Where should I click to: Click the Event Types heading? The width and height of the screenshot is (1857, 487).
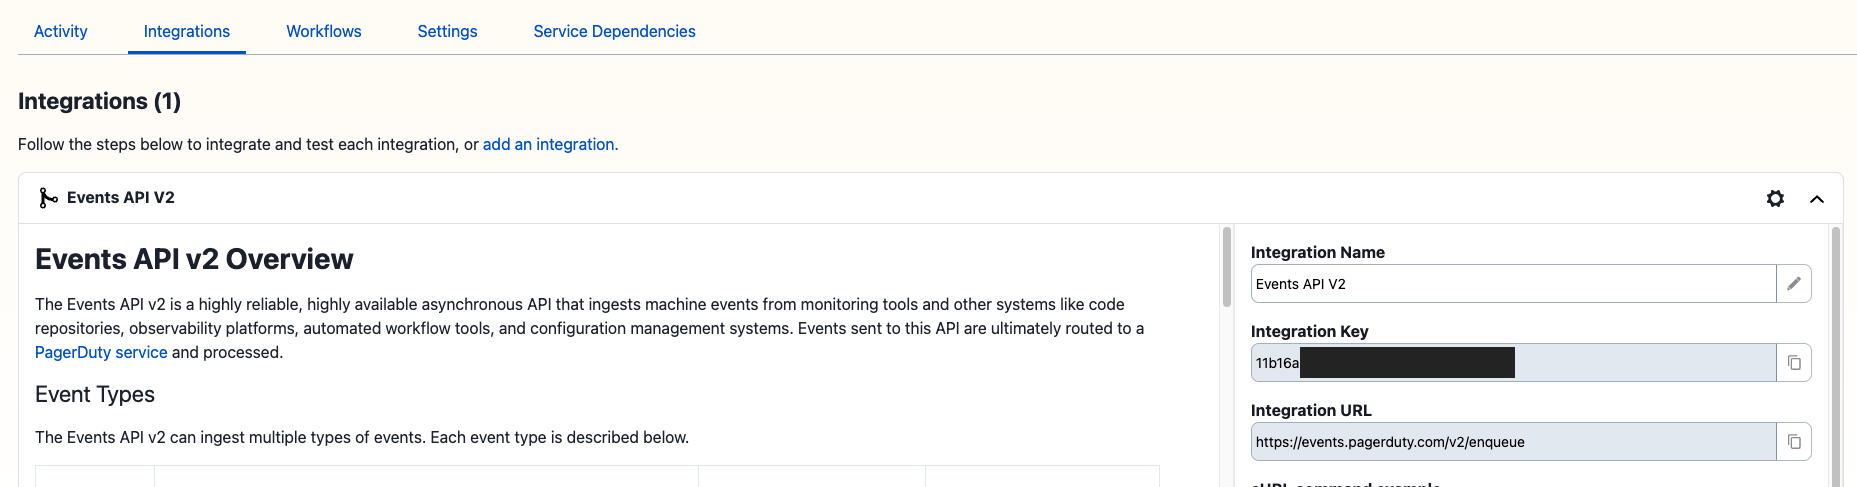click(95, 395)
